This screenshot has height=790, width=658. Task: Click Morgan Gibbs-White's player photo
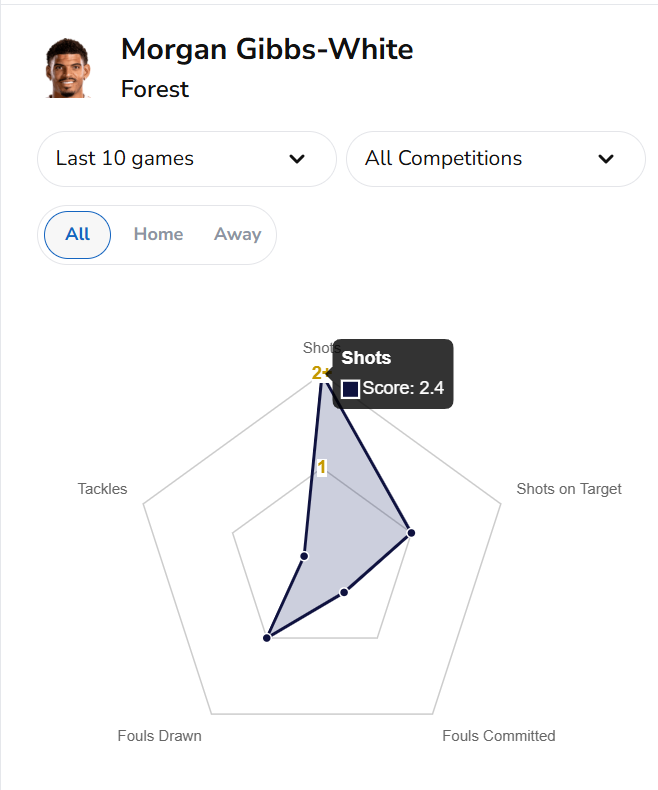coord(67,68)
